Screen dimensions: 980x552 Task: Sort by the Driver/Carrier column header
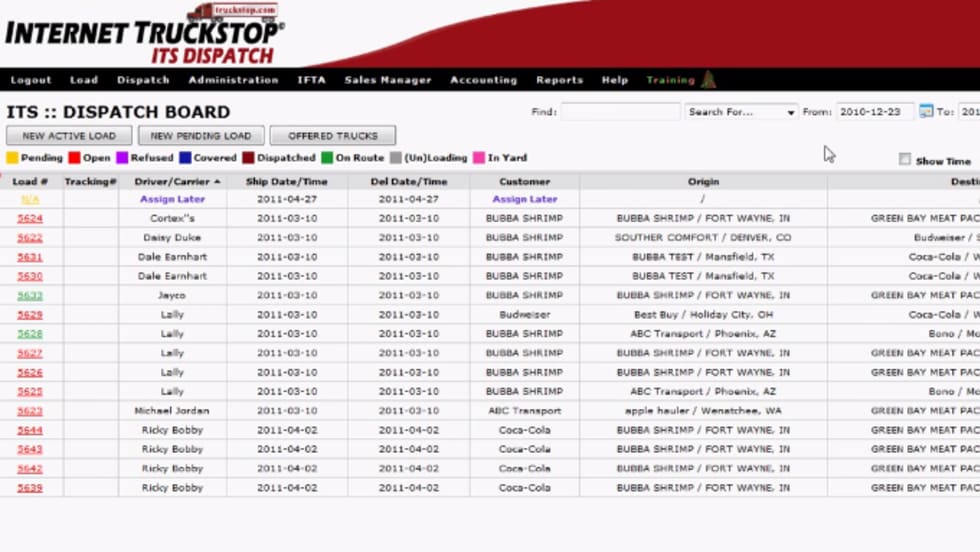172,182
